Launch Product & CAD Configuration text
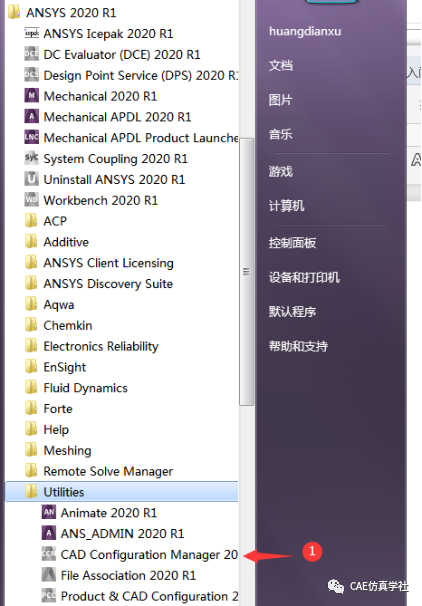The width and height of the screenshot is (422, 606). pos(149,596)
